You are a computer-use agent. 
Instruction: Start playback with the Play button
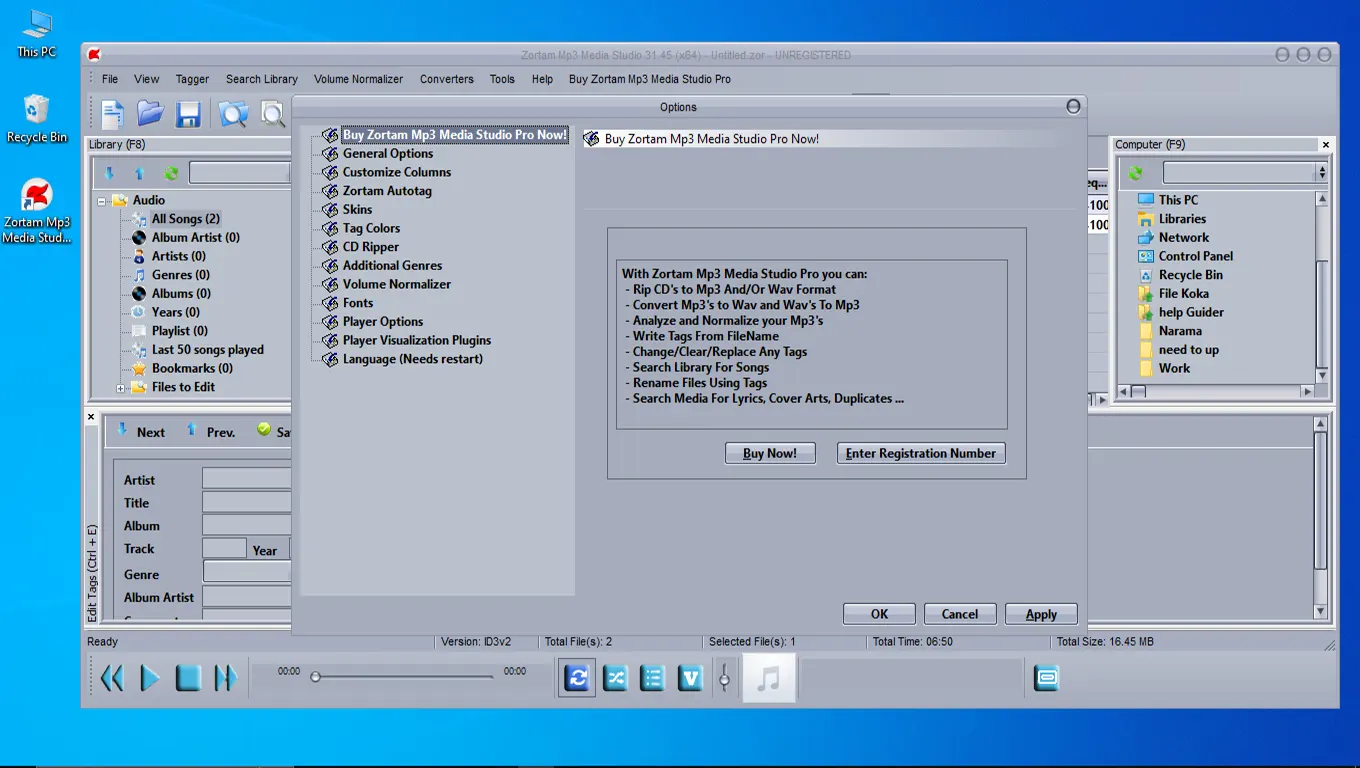pos(150,678)
